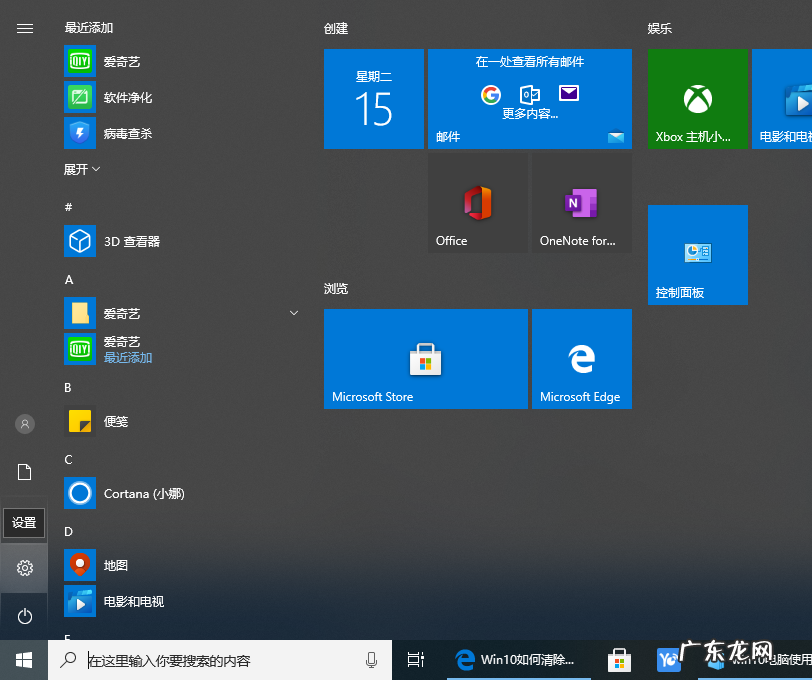Open the user account menu
The width and height of the screenshot is (812, 680).
click(24, 424)
